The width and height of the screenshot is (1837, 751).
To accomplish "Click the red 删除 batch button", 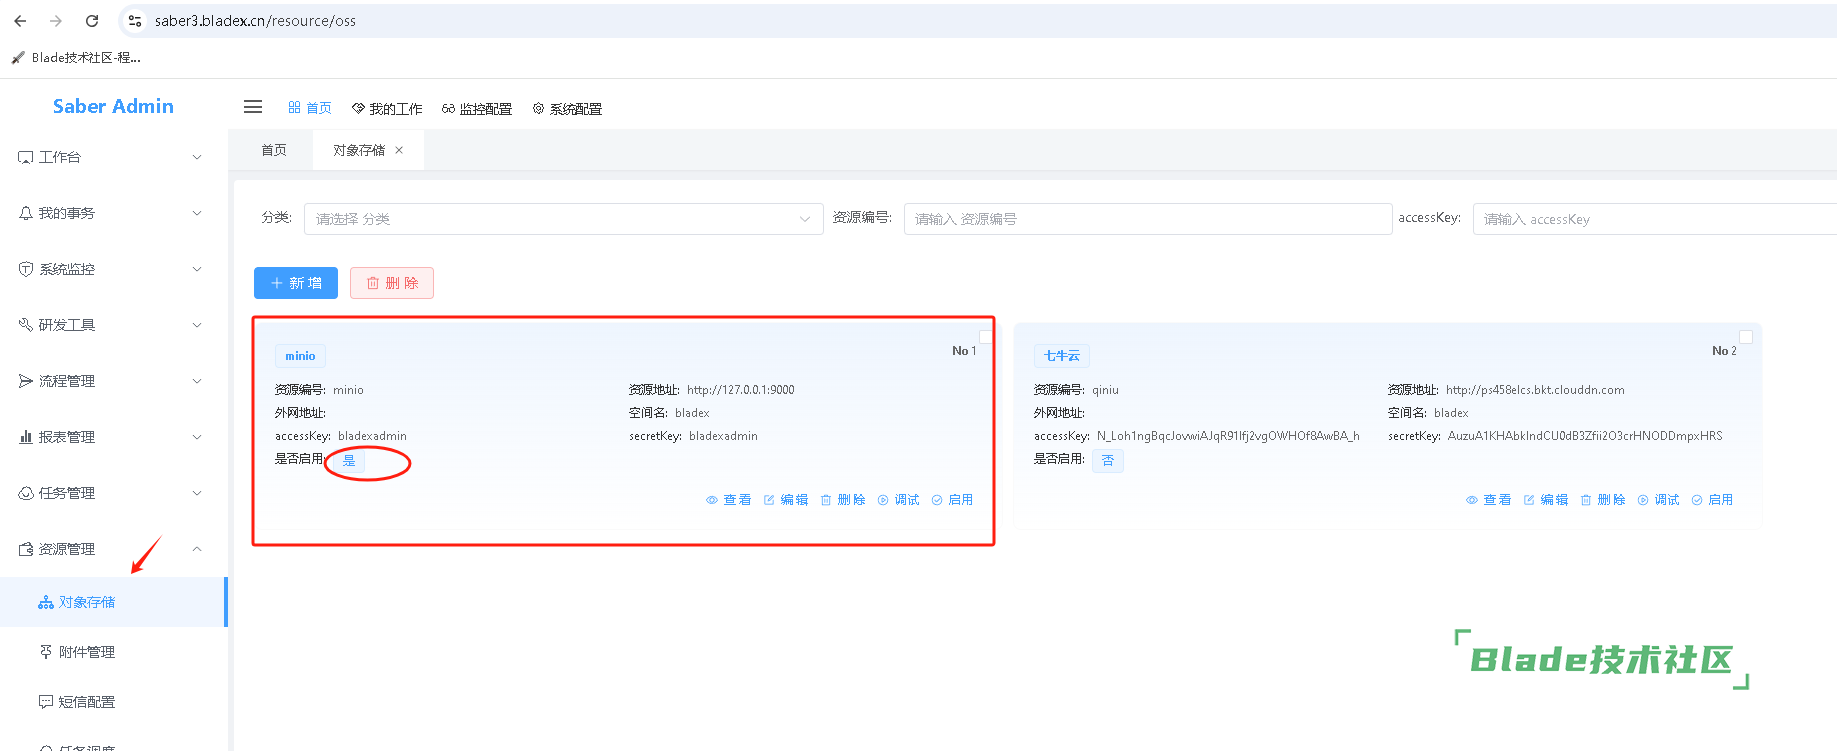I will (392, 283).
